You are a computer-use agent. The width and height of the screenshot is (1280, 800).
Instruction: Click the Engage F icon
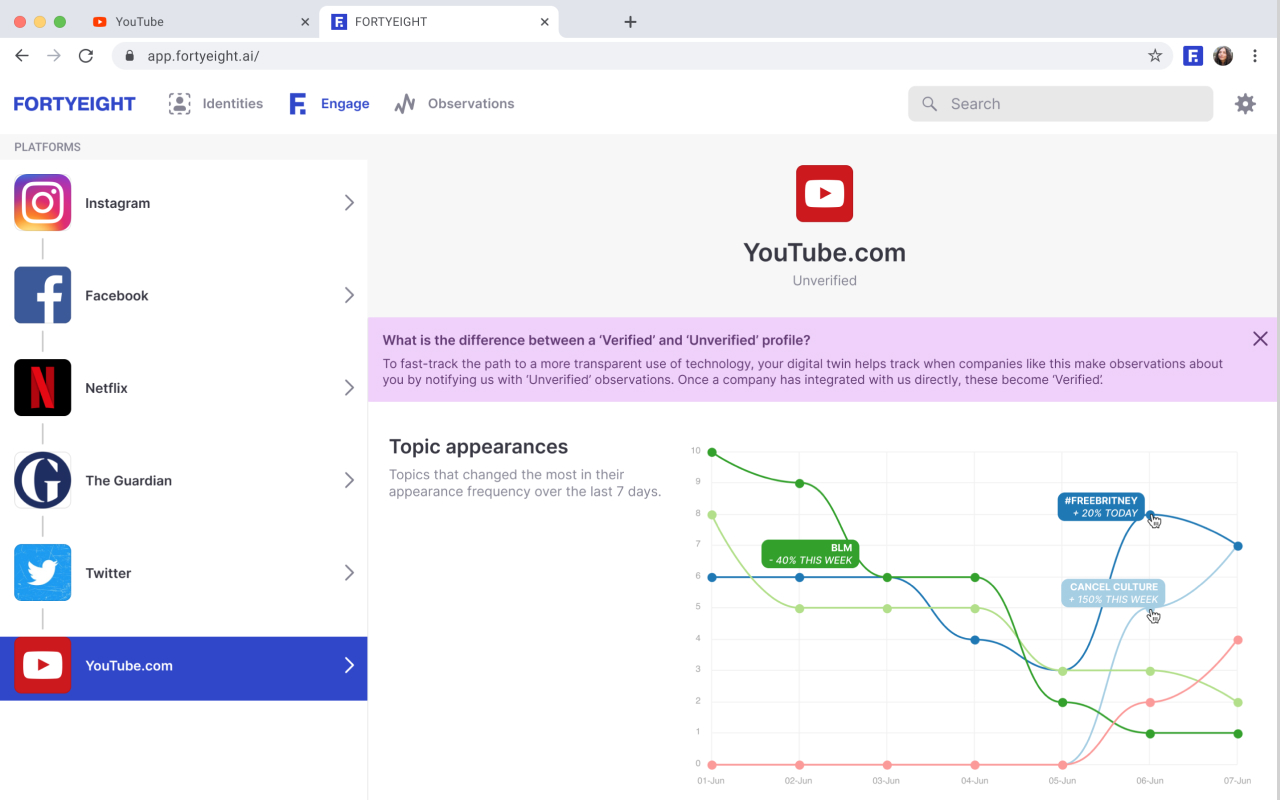click(x=297, y=103)
